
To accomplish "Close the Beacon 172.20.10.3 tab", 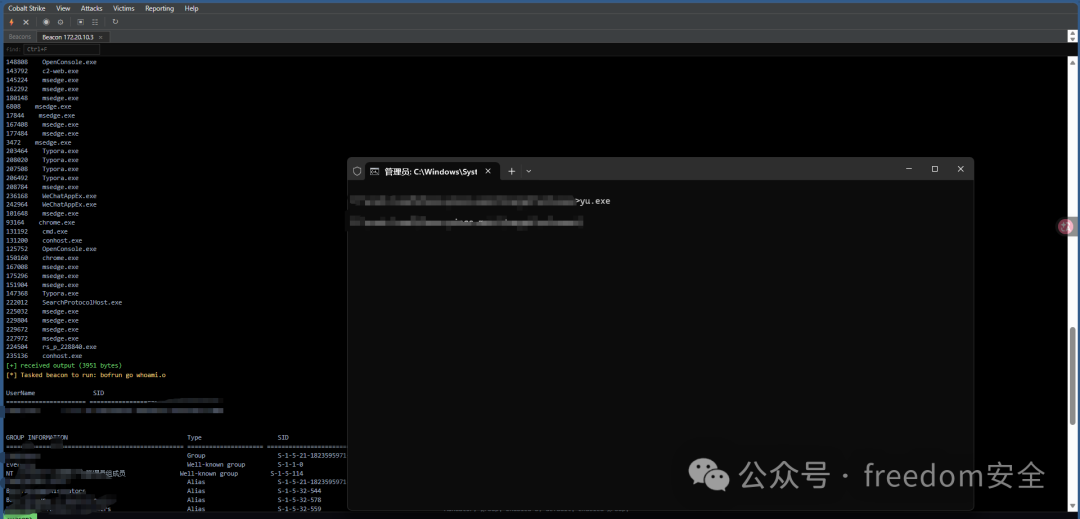I will tap(101, 37).
